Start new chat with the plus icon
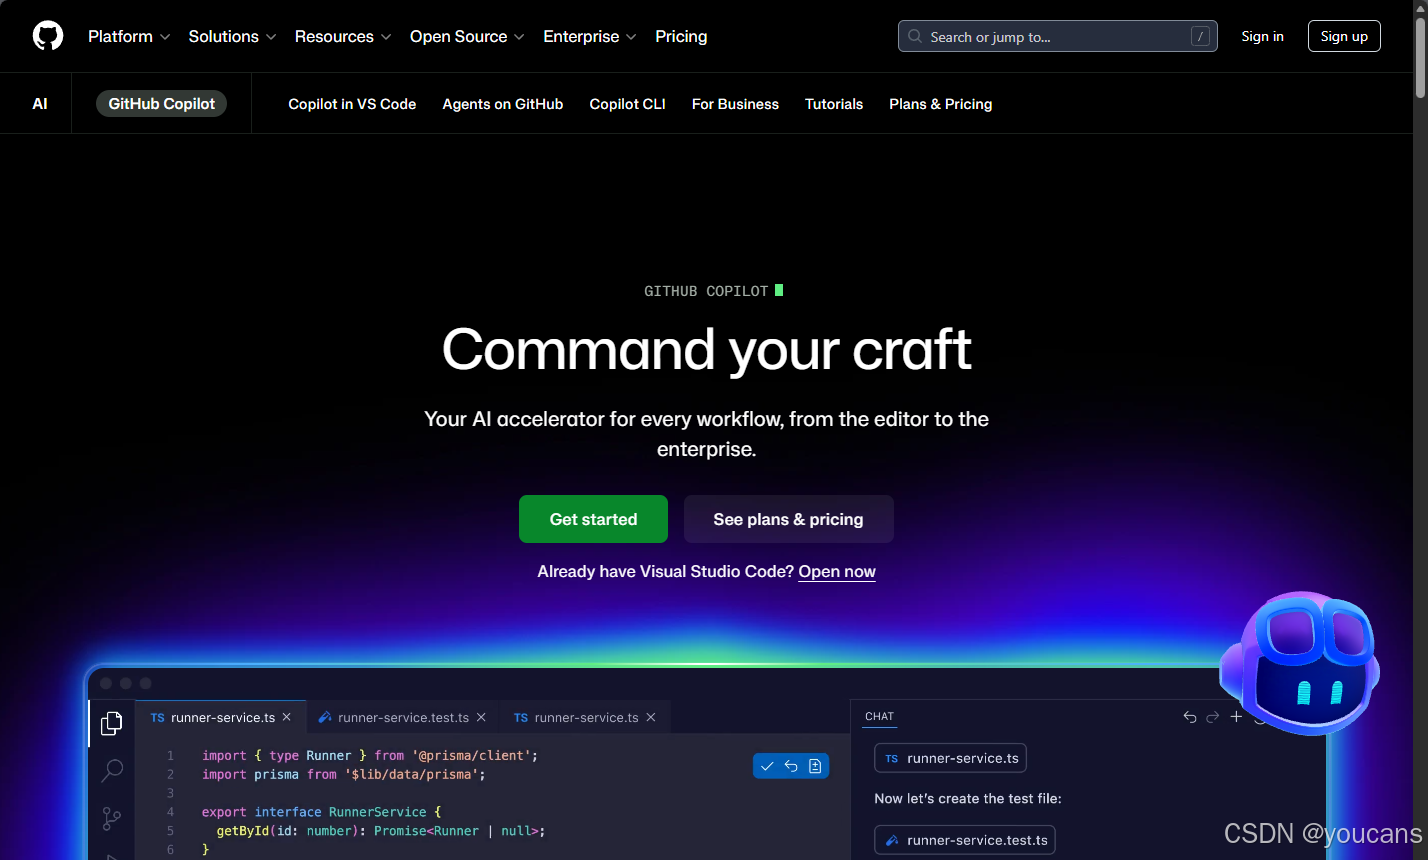 [1236, 717]
